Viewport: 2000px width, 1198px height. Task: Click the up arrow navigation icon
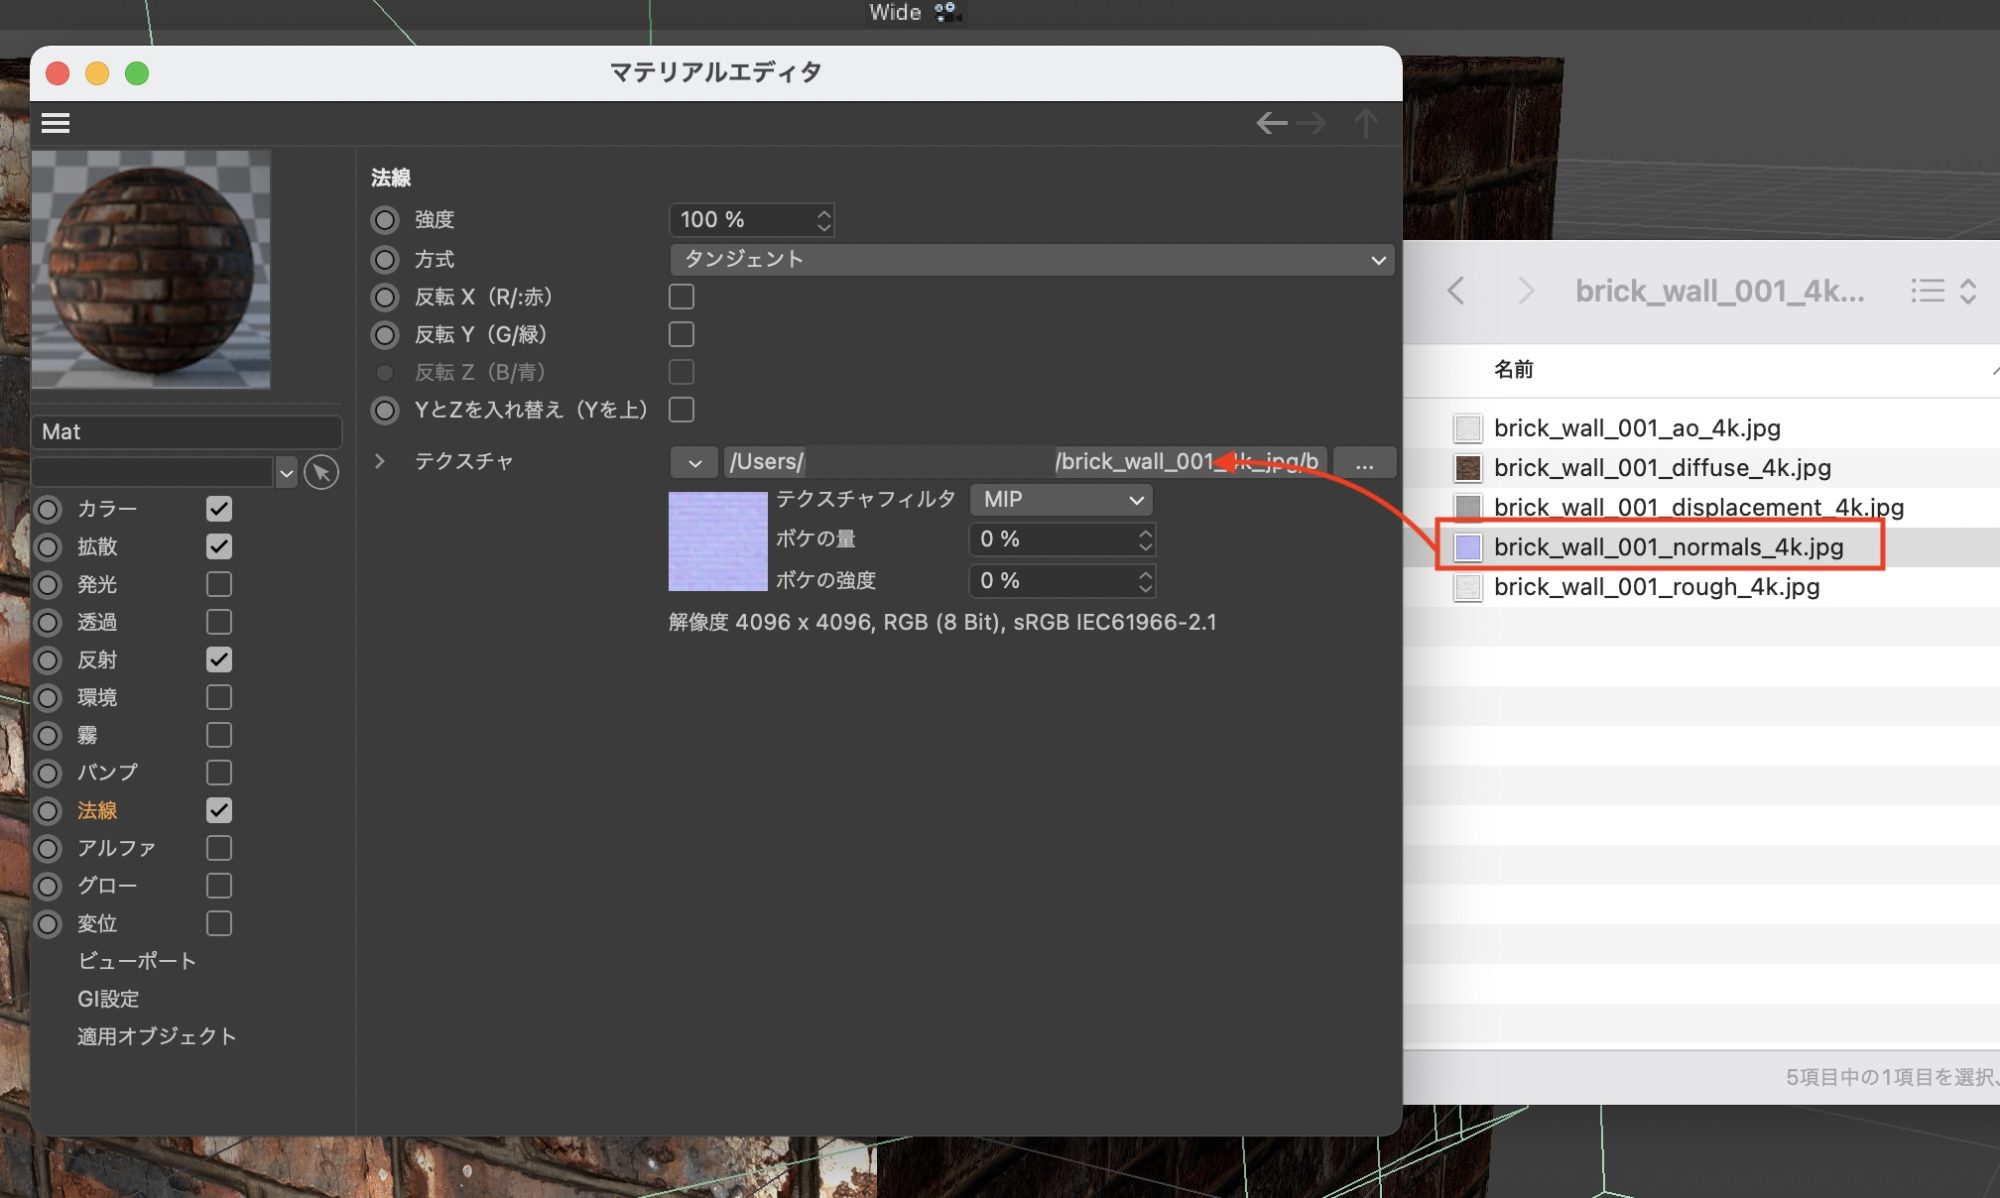pyautogui.click(x=1366, y=123)
